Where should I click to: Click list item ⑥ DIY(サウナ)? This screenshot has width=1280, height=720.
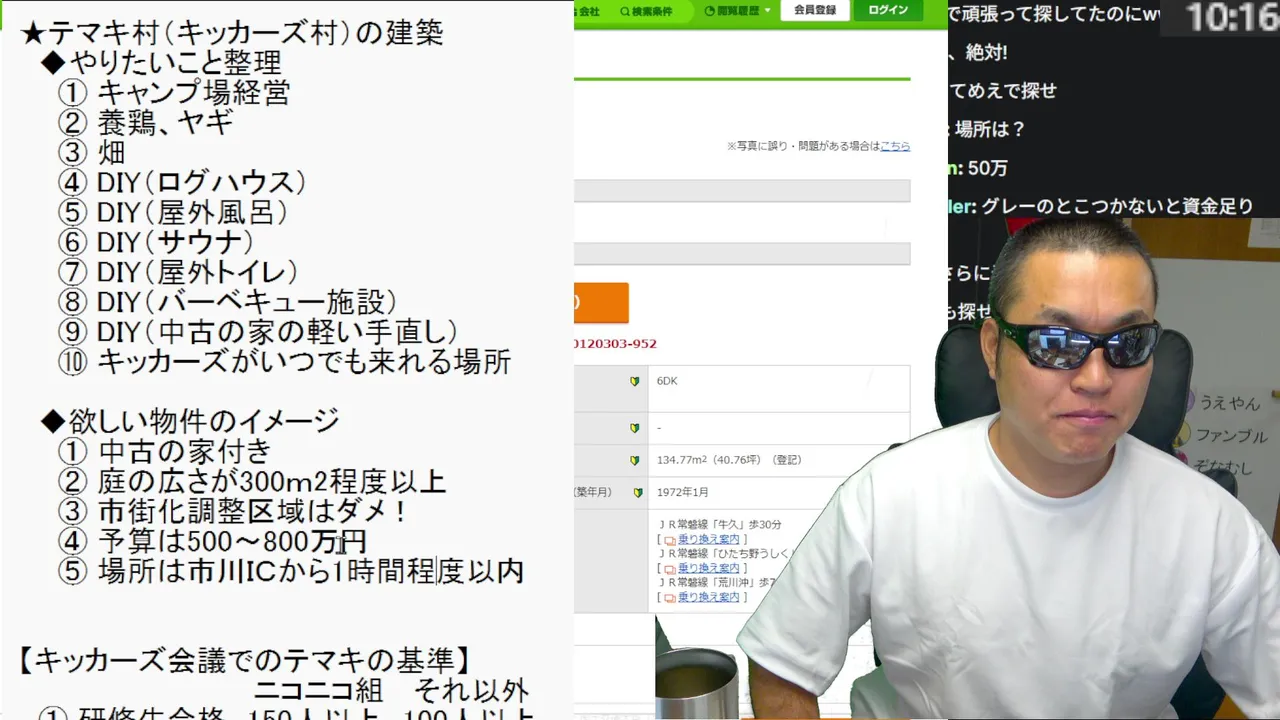point(156,242)
